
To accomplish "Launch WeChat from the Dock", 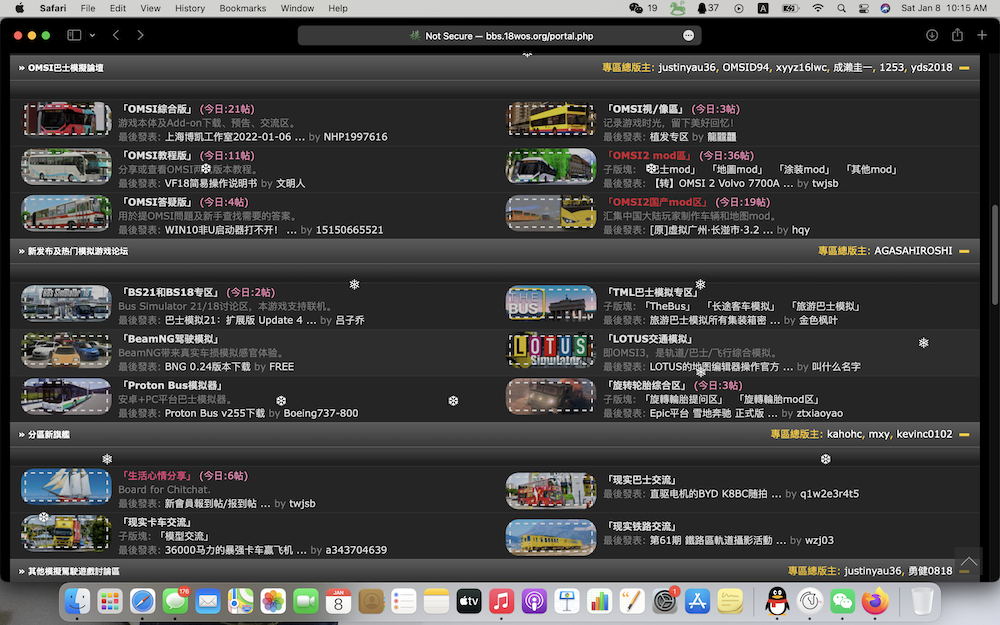I will [x=842, y=601].
